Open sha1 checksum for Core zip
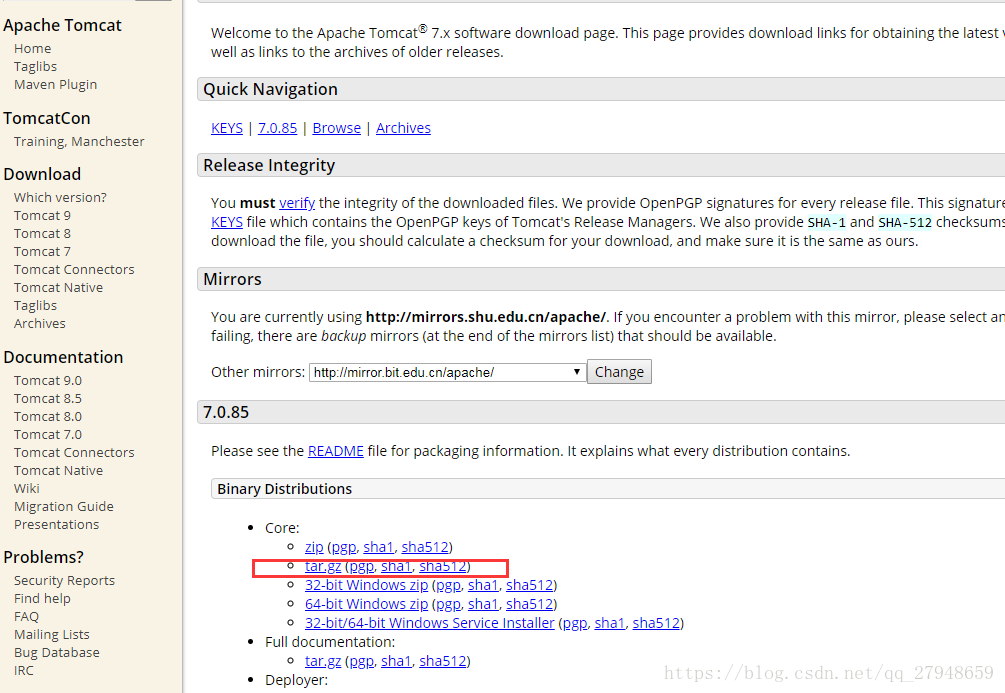 (x=378, y=547)
